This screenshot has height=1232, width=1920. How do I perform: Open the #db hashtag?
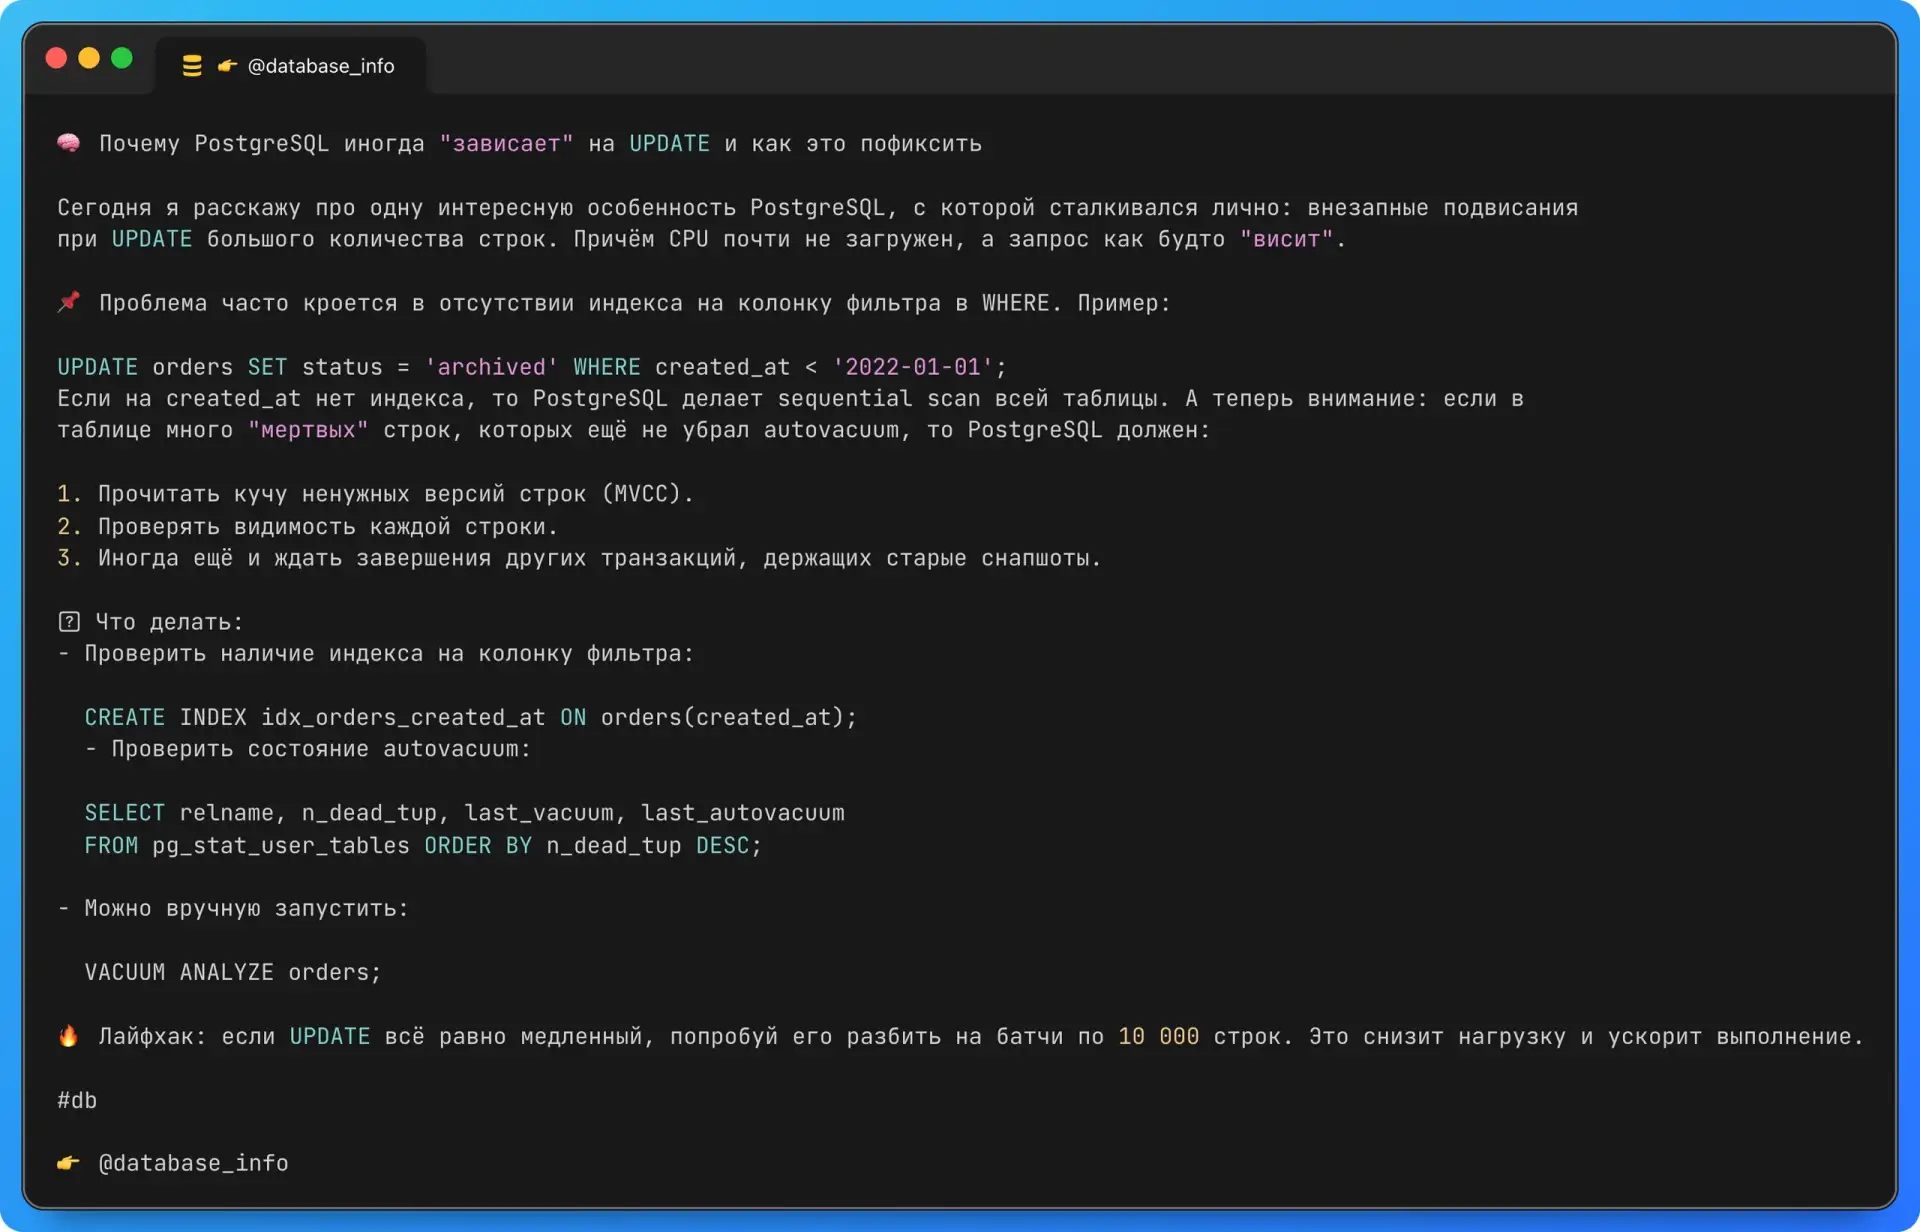tap(77, 1100)
